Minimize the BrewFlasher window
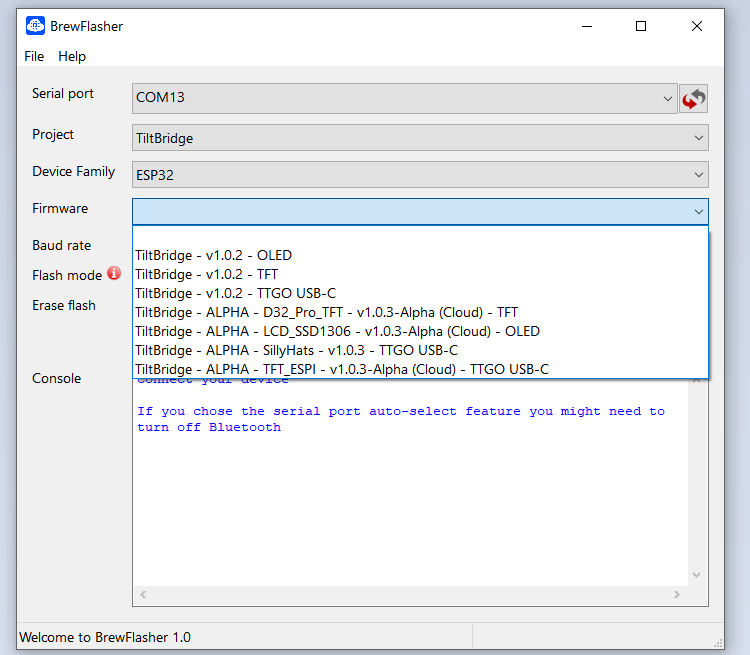The width and height of the screenshot is (750, 655). tap(587, 26)
